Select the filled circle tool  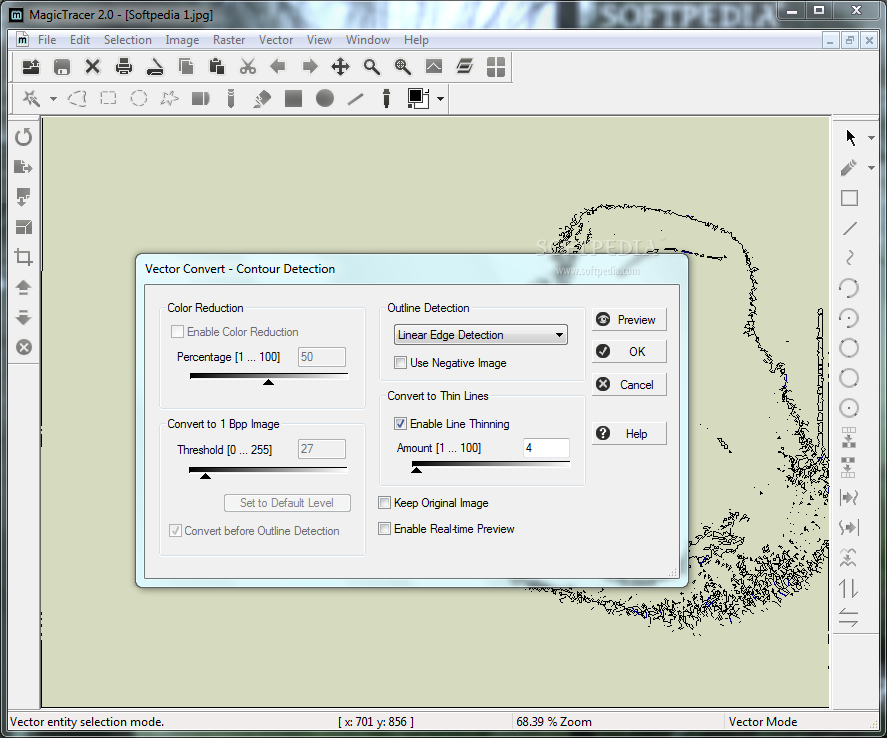click(x=325, y=99)
